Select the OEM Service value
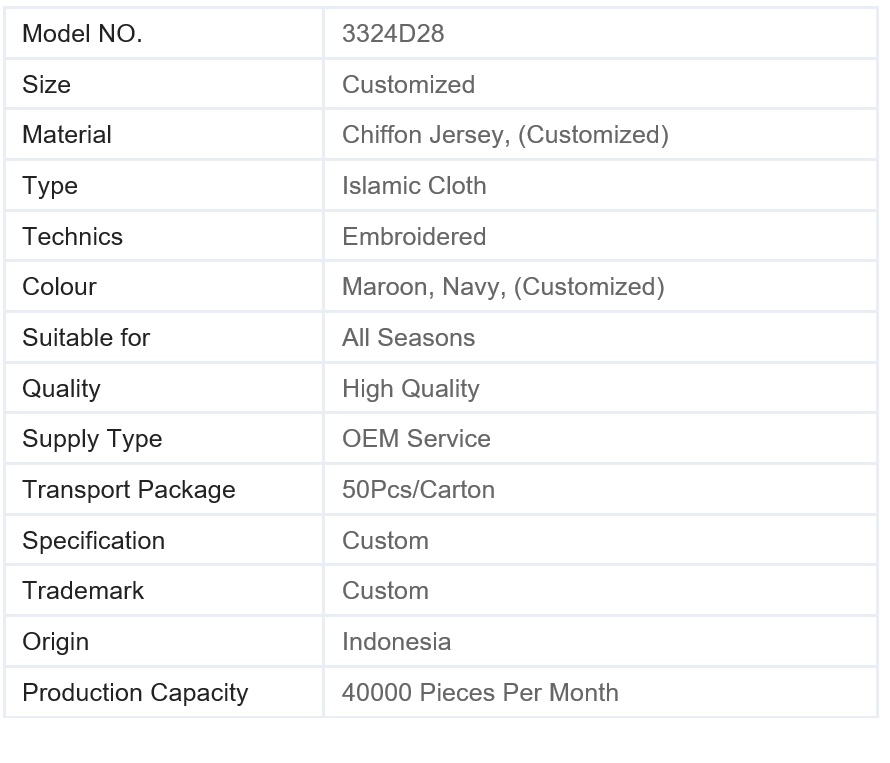Screen dimensions: 890x763 click(417, 439)
